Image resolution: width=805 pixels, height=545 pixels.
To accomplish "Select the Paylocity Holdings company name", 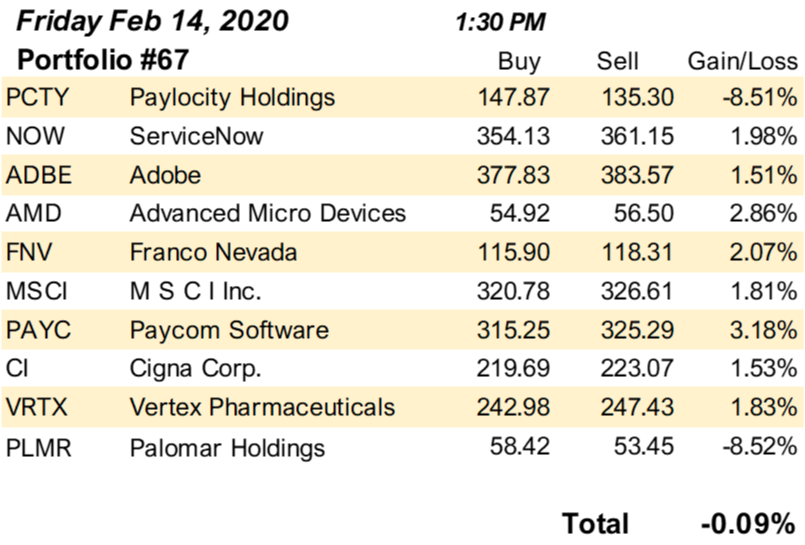I will (x=232, y=98).
